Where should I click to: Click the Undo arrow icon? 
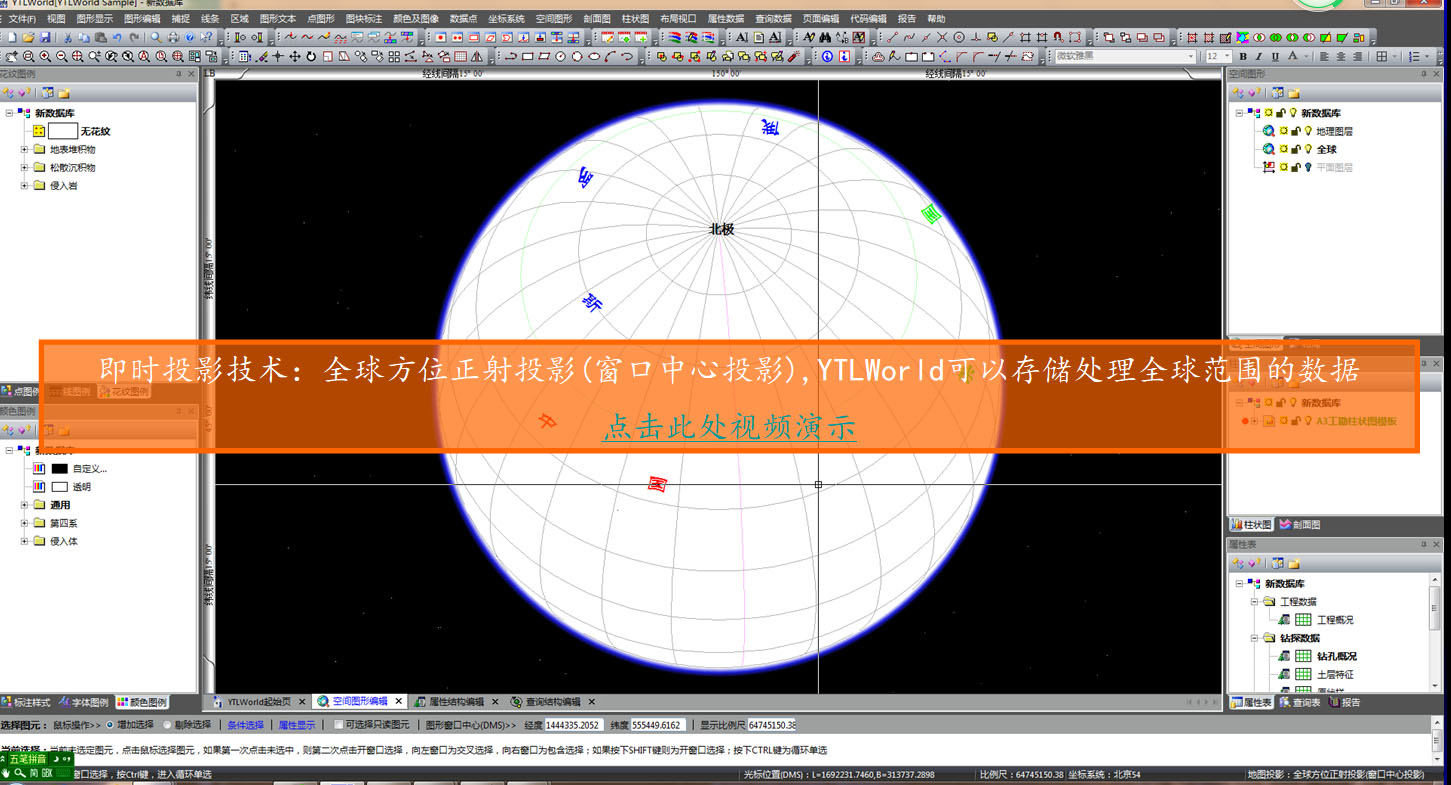pyautogui.click(x=117, y=37)
